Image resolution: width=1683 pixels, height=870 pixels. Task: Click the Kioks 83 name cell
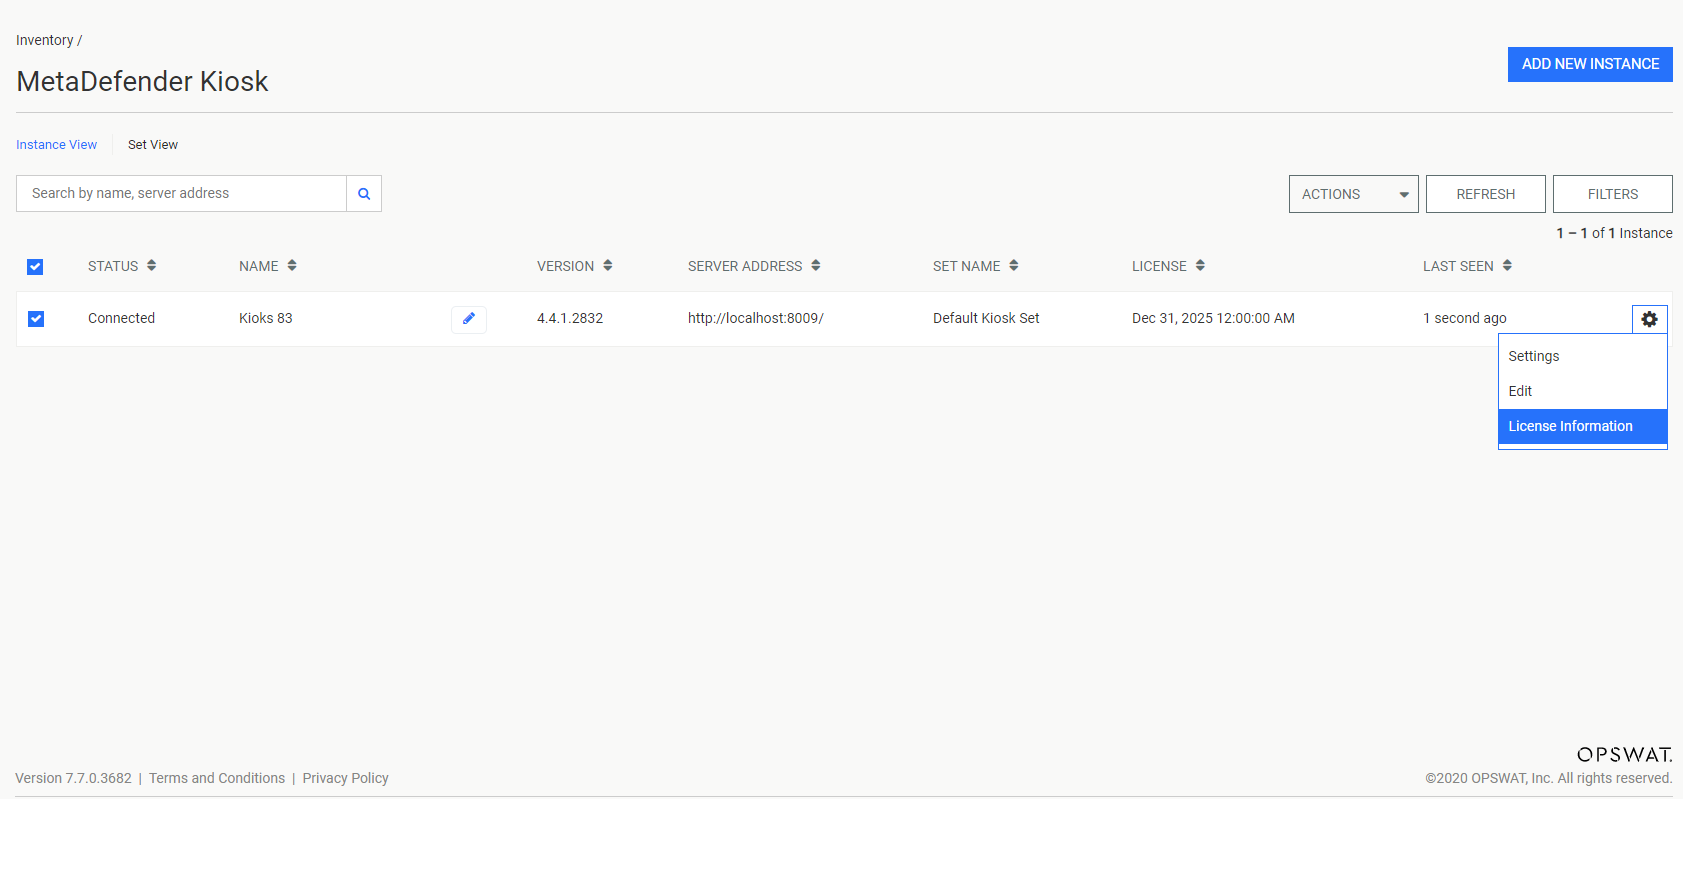(266, 318)
